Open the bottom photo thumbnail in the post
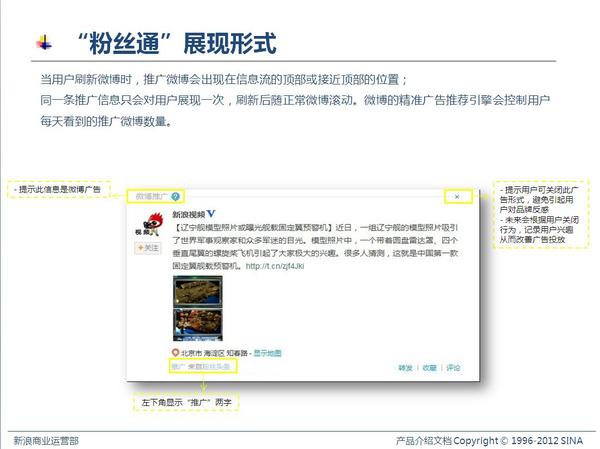Screen dimensions: 600x449 pos(197,324)
